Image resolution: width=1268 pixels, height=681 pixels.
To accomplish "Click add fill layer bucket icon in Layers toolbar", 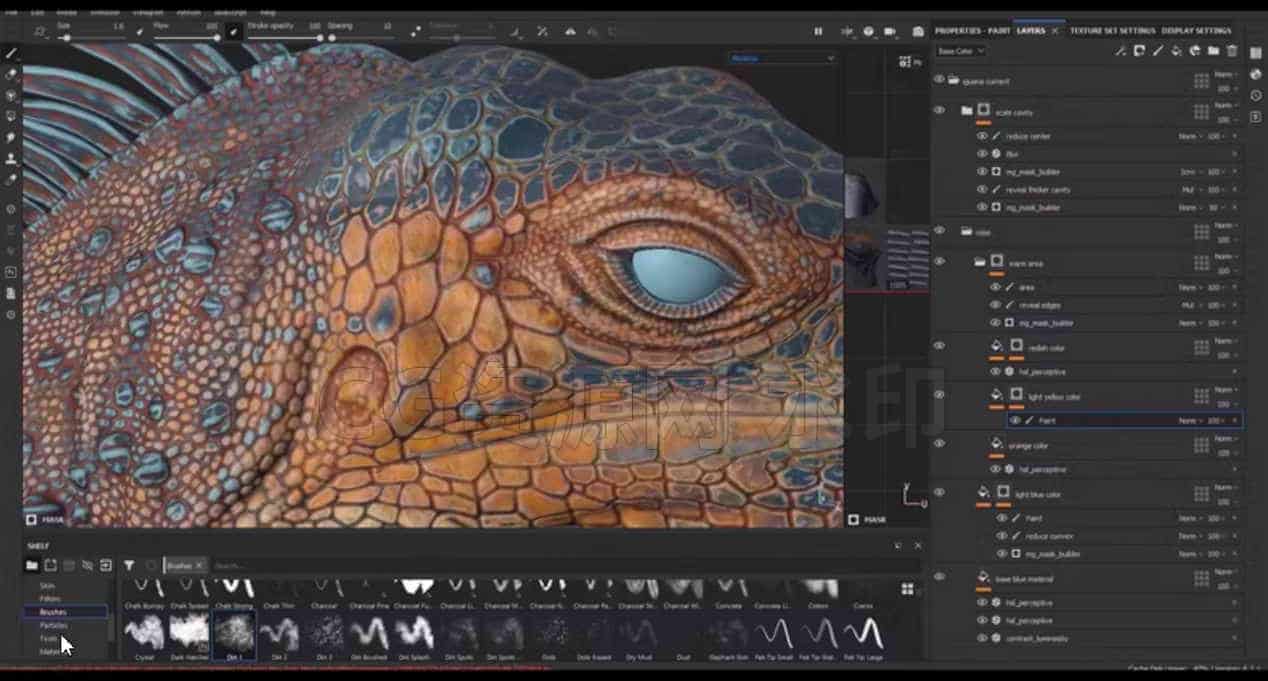I will point(1177,51).
